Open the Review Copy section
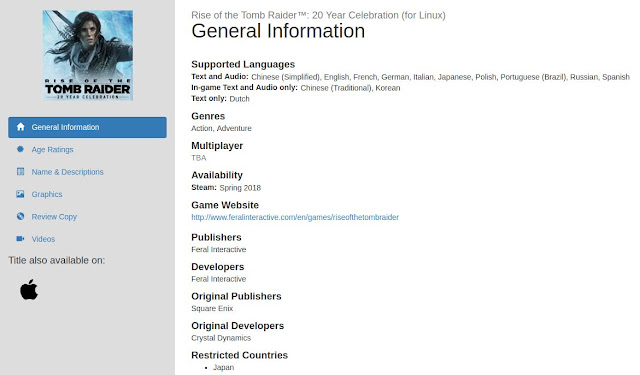Viewport: 640px width, 375px height. 54,217
